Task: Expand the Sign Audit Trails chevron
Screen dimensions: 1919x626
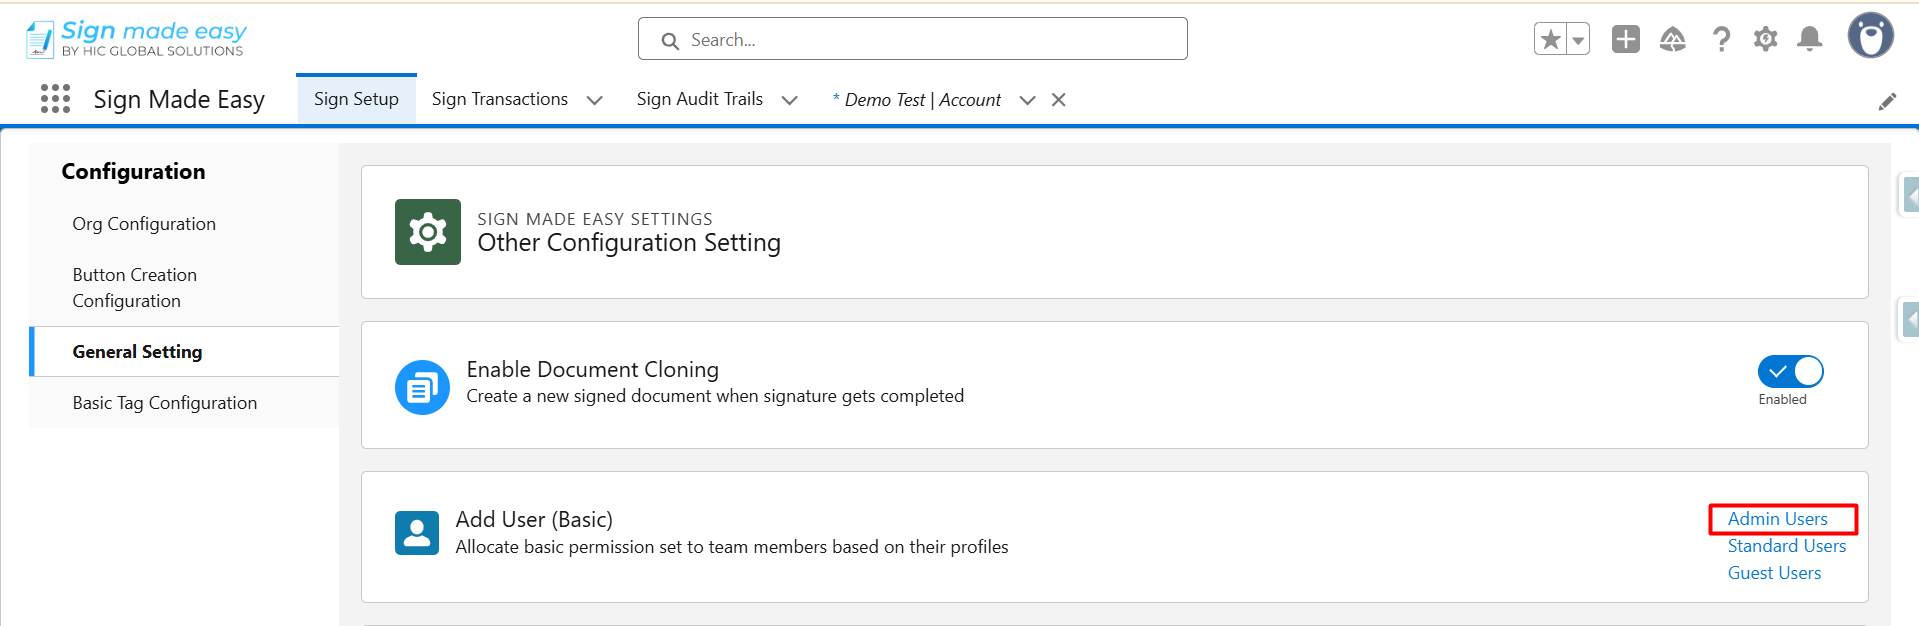Action: coord(789,100)
